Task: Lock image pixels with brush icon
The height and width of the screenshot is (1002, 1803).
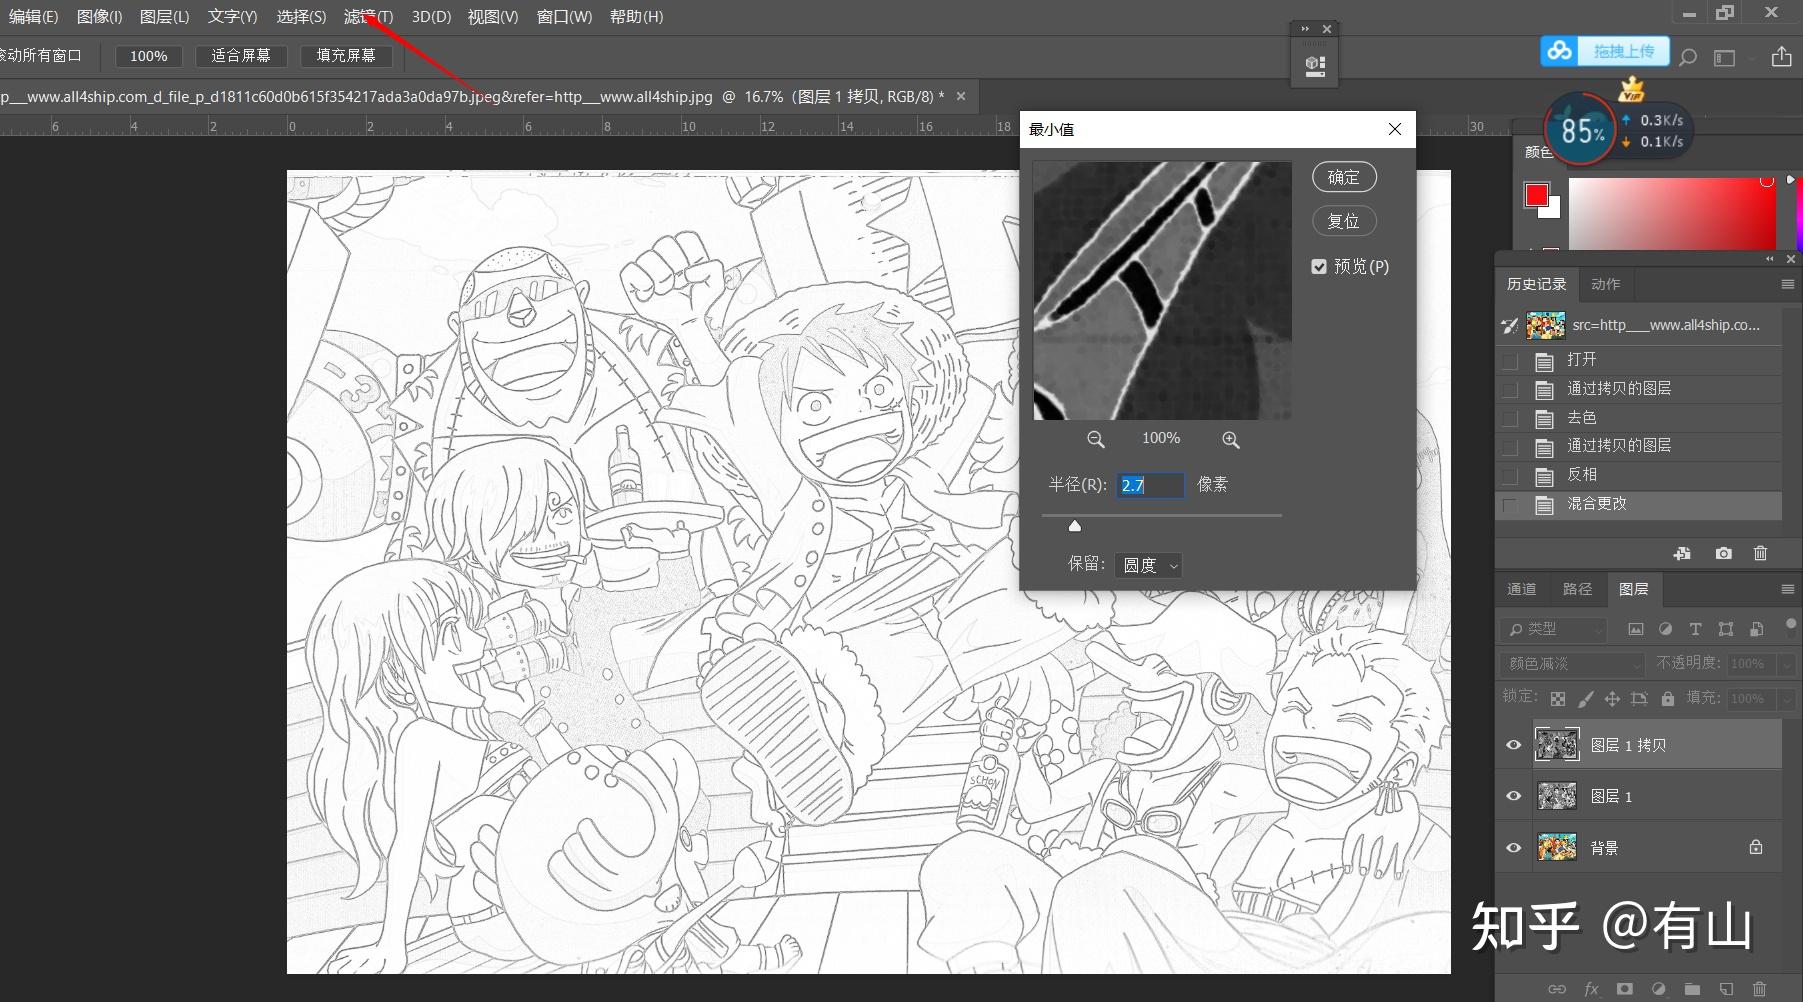Action: point(1585,698)
